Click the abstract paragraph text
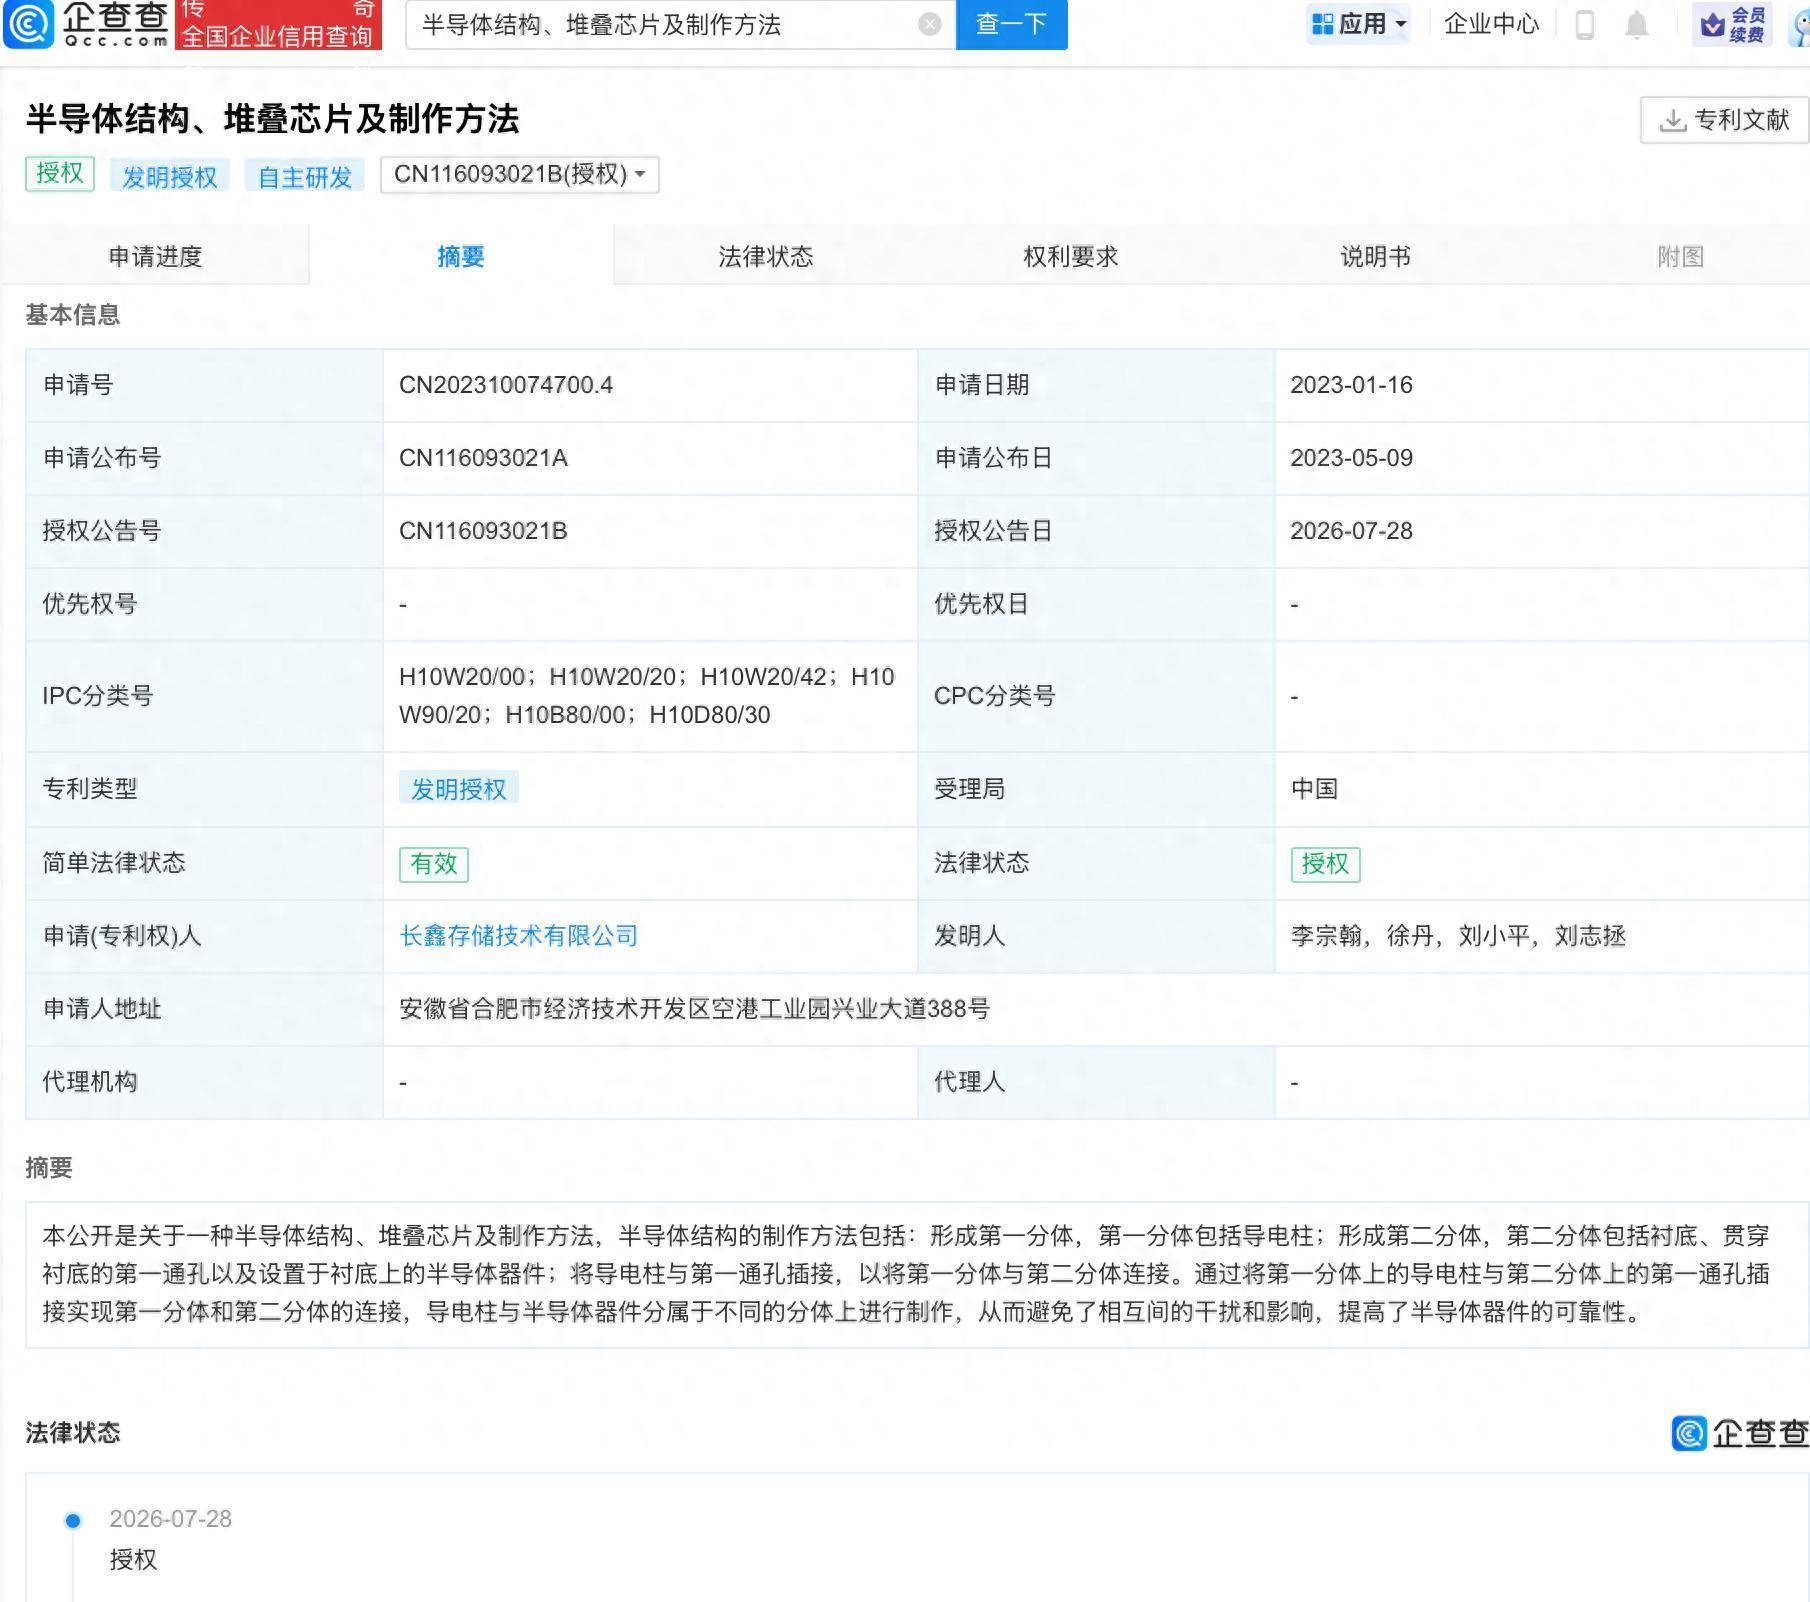 pos(906,1274)
